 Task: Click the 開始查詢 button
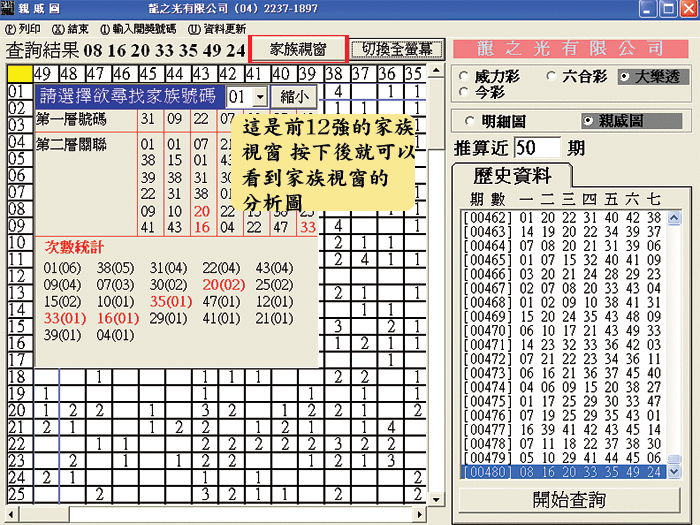coord(569,500)
